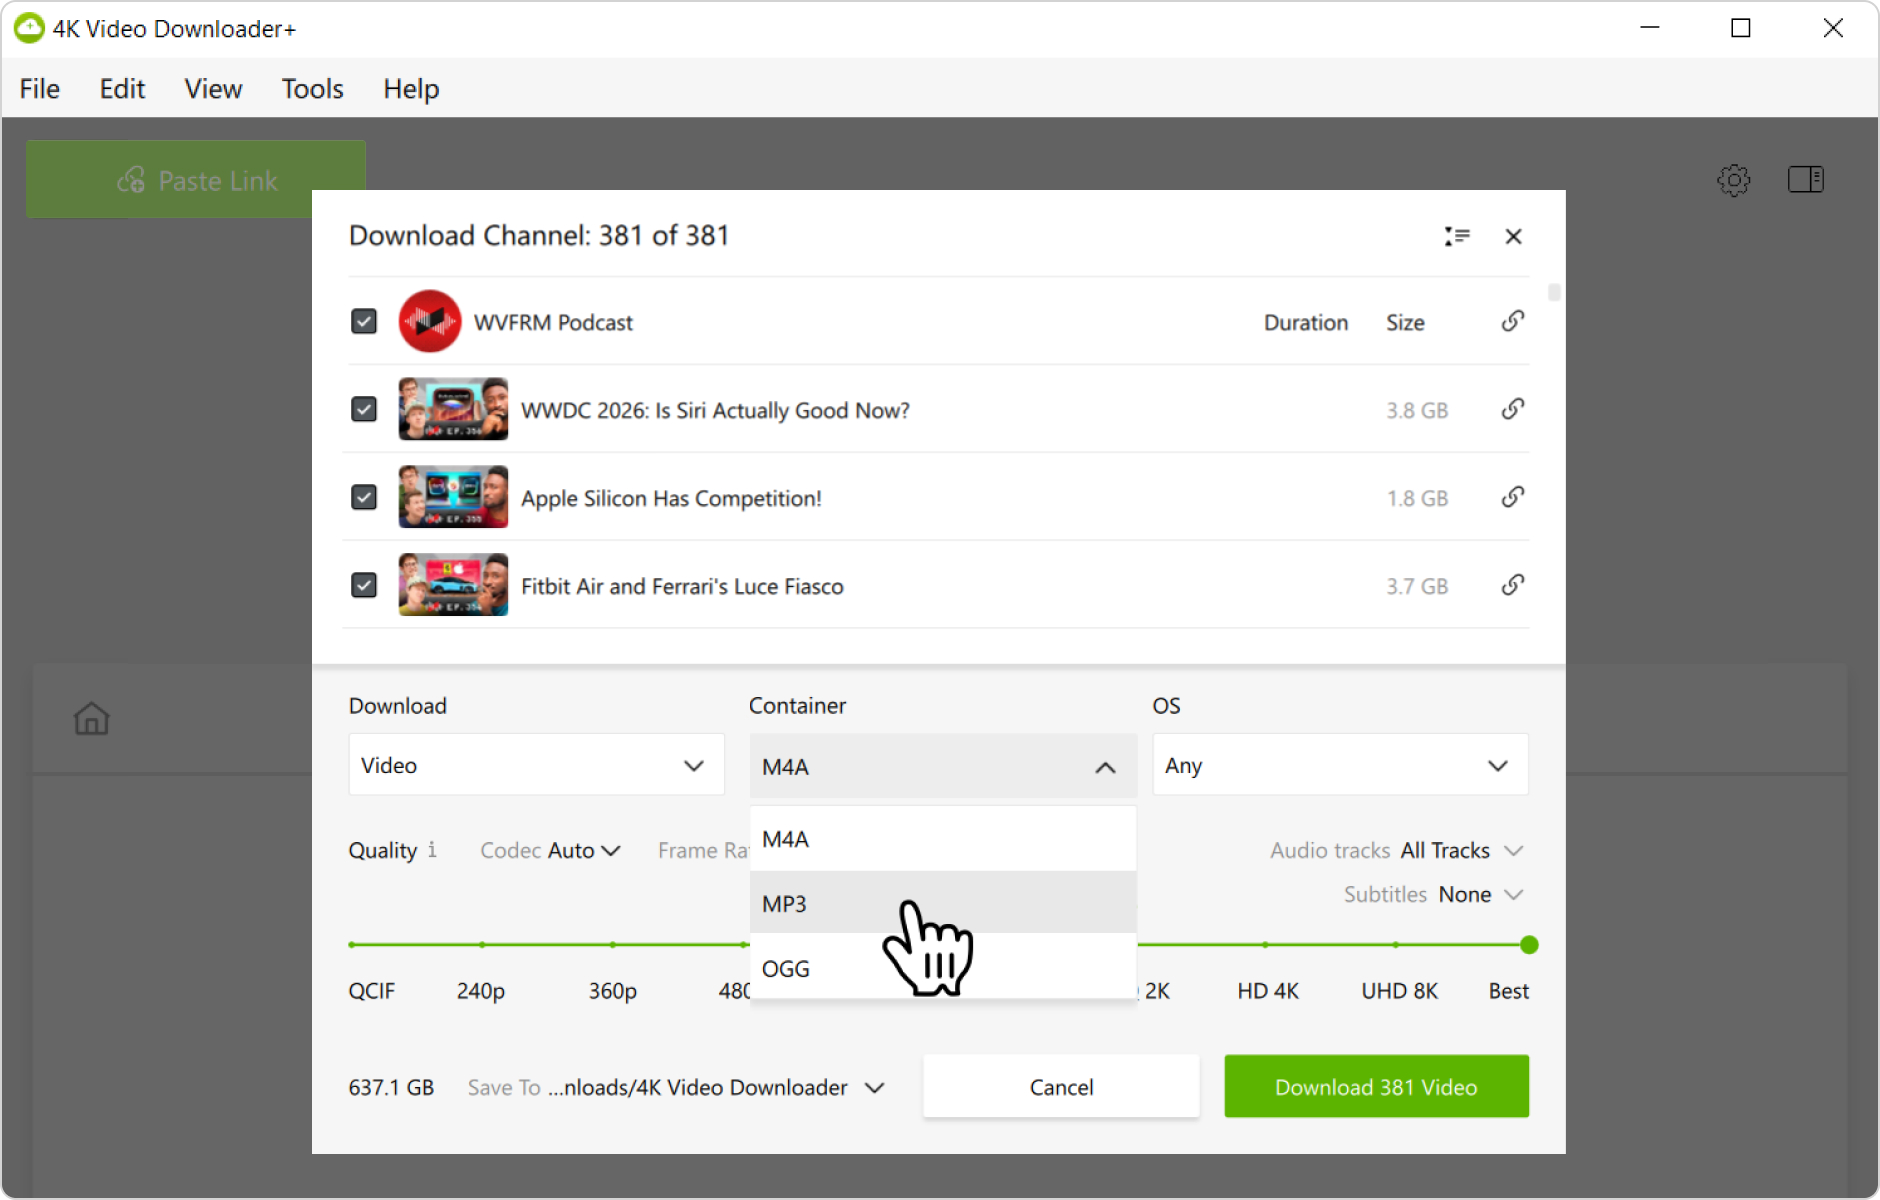This screenshot has height=1200, width=1880.
Task: Click the WVFRM Podcast channel avatar
Action: (430, 321)
